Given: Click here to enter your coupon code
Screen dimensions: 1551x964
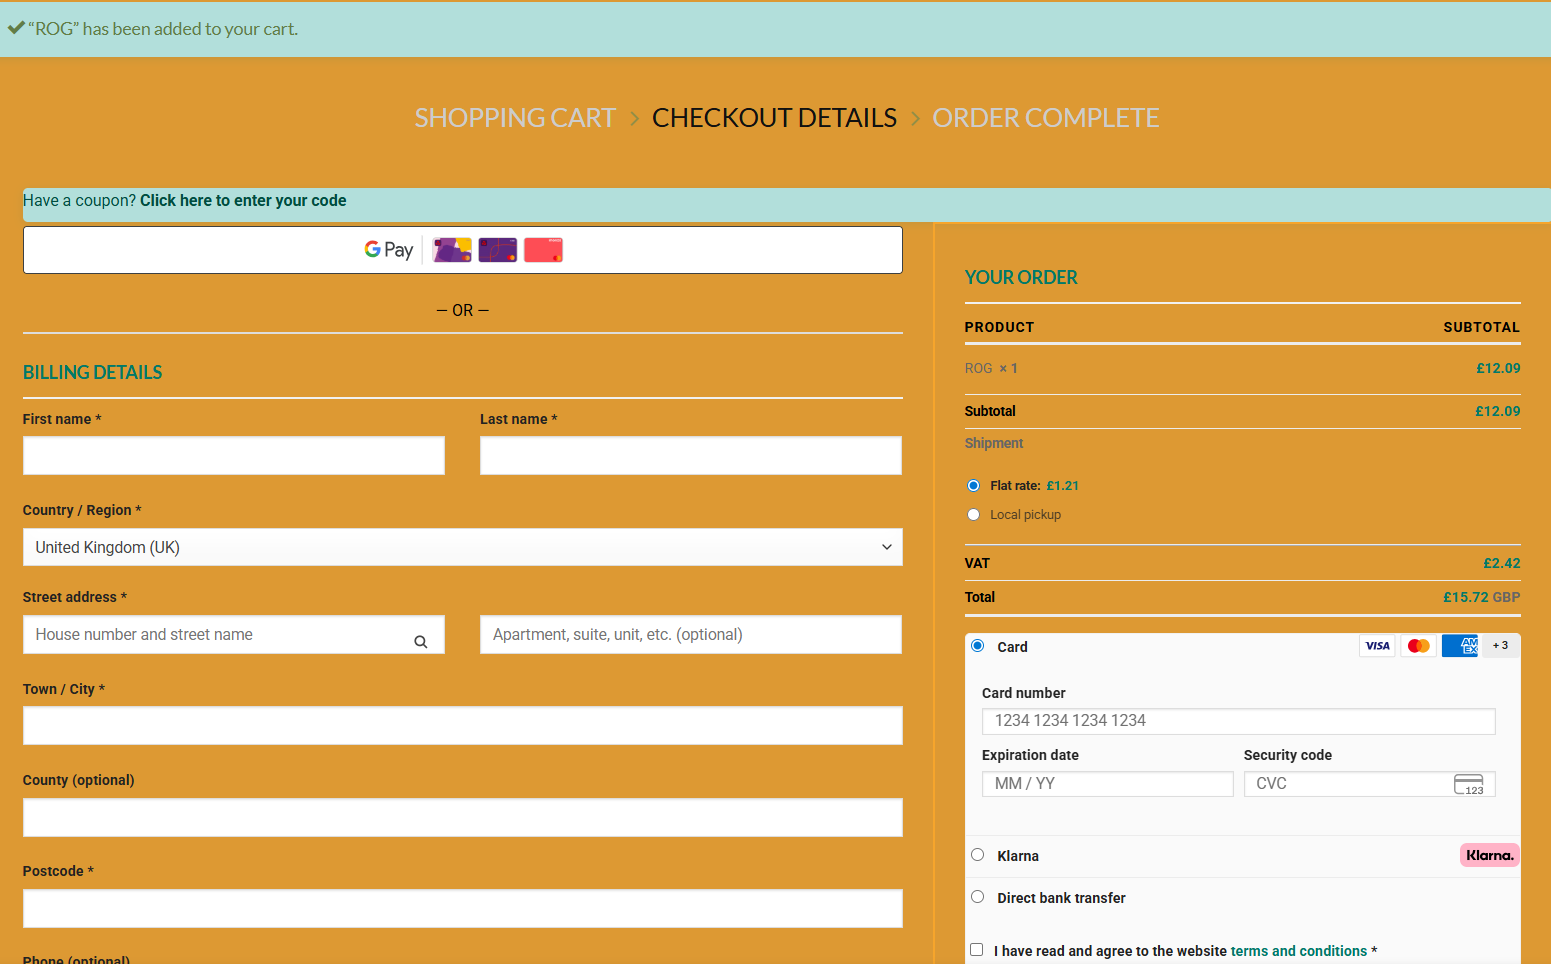Looking at the screenshot, I should tap(243, 200).
